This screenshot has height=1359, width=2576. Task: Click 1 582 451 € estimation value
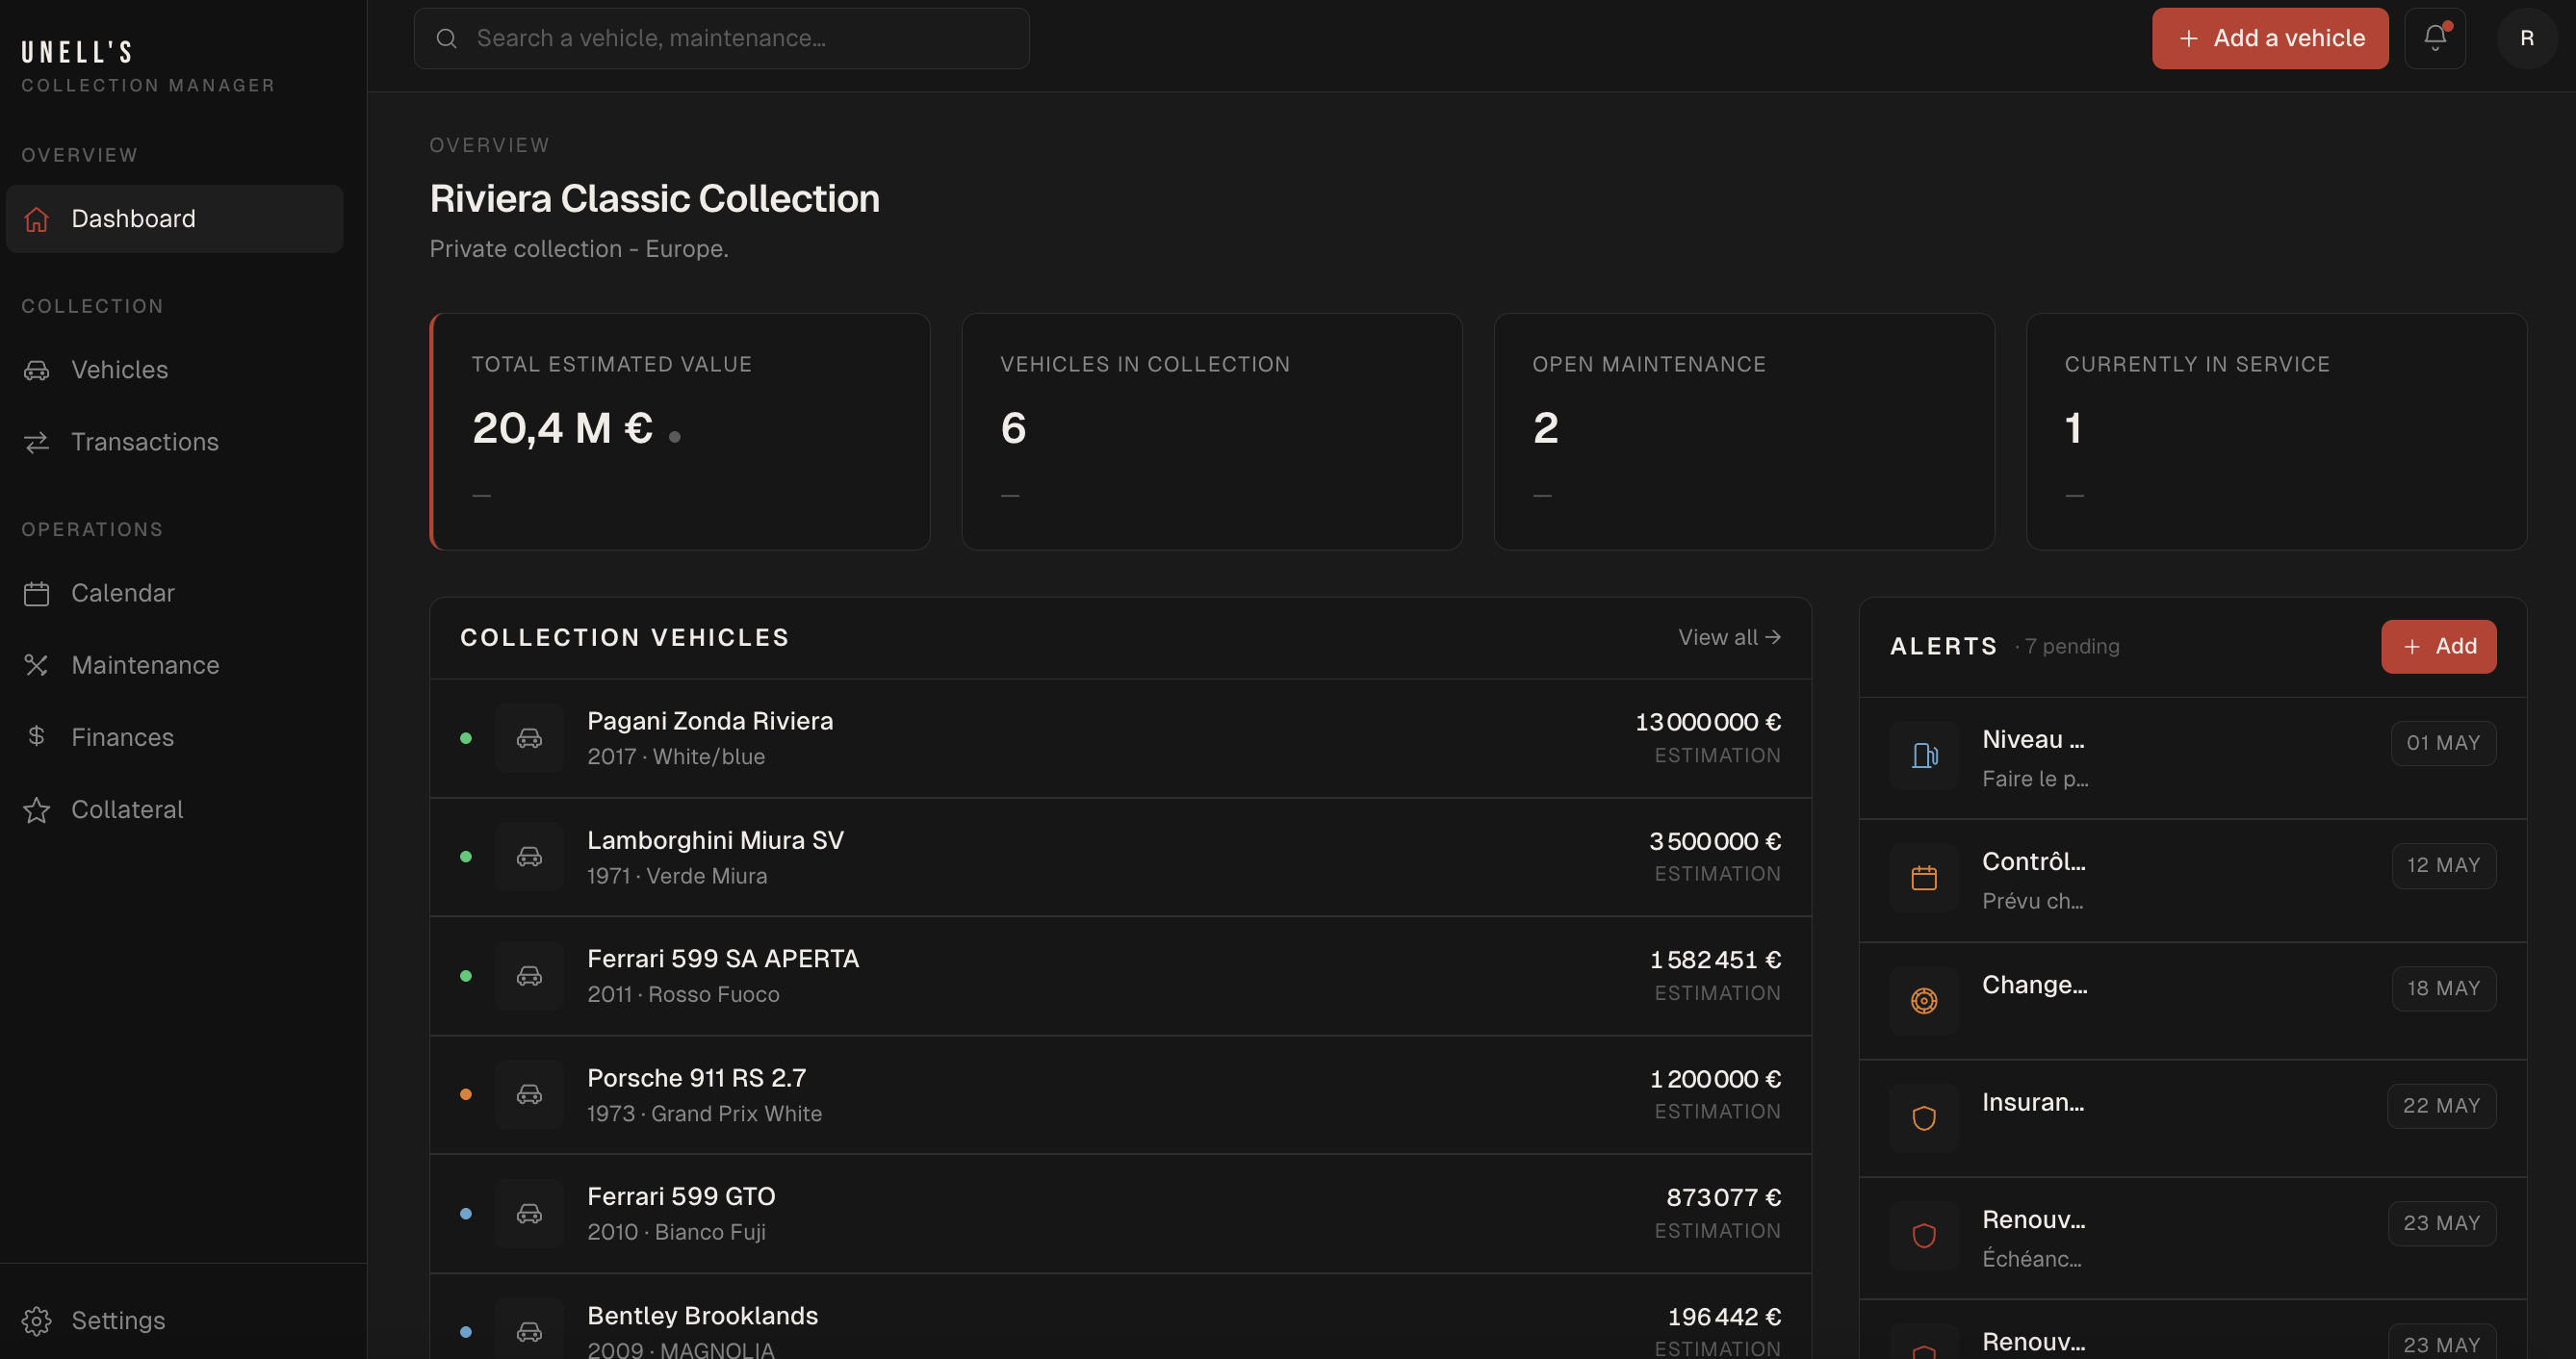tap(1715, 960)
